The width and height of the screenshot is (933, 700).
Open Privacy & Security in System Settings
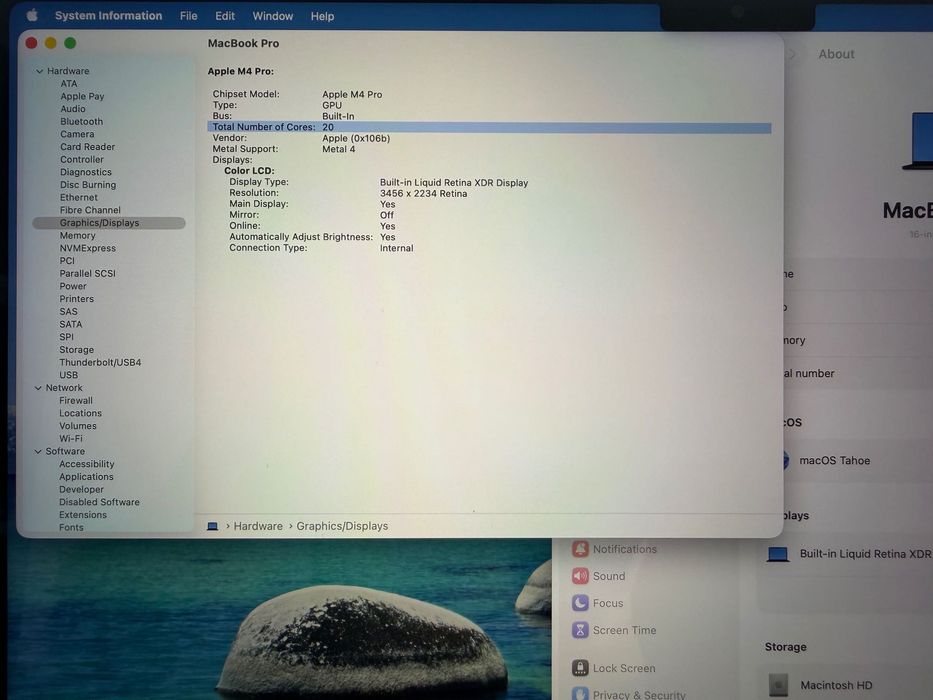pyautogui.click(x=628, y=695)
